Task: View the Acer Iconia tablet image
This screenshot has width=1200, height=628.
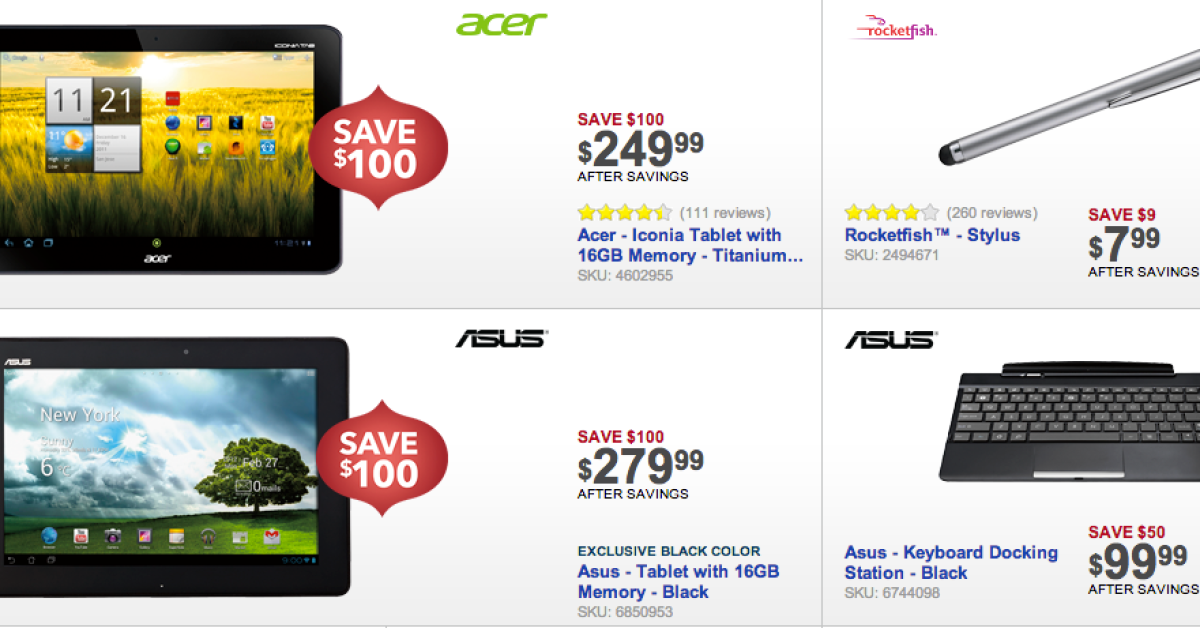Action: tap(165, 148)
